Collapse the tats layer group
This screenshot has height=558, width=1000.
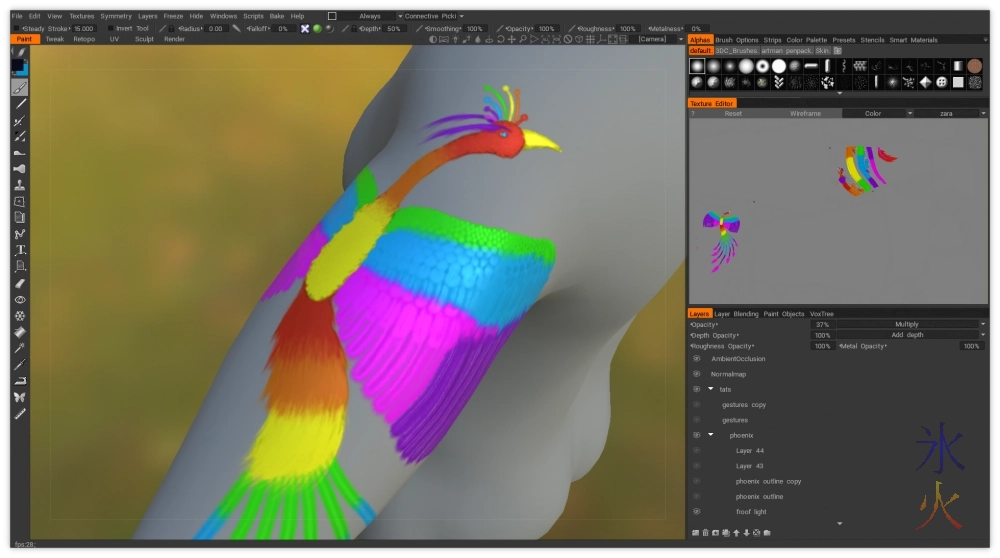point(711,389)
